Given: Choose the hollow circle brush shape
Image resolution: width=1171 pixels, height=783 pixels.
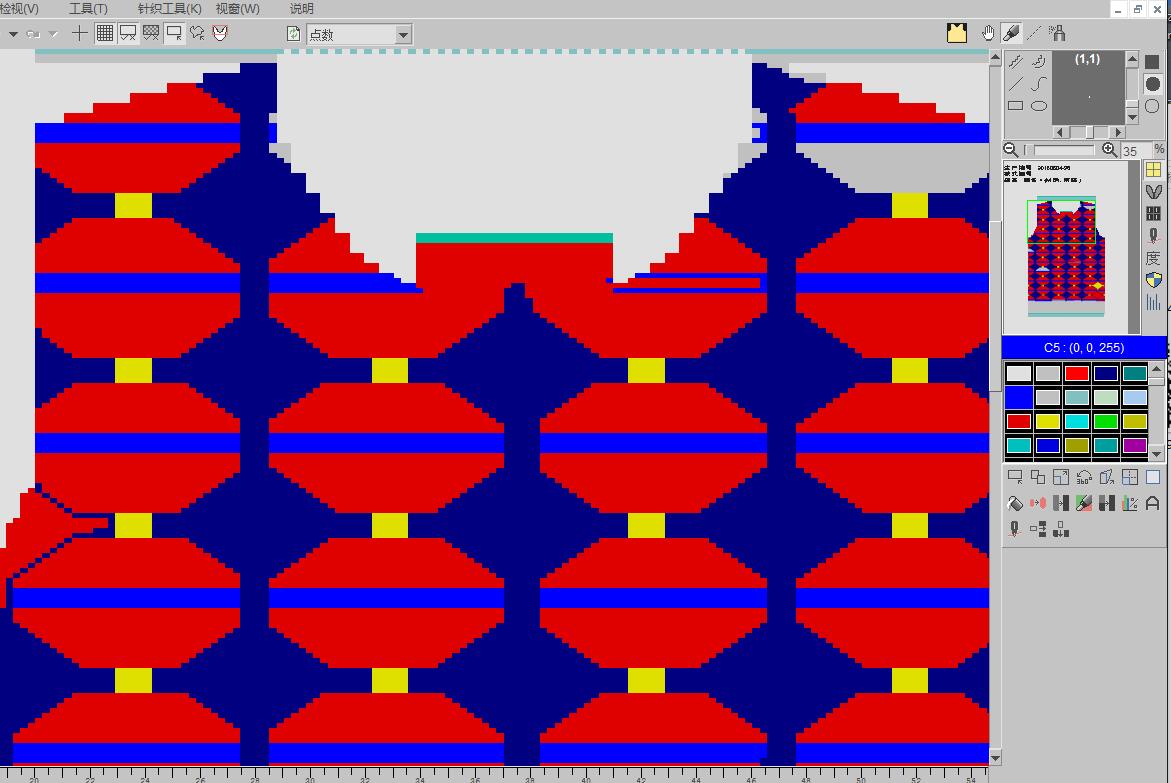Looking at the screenshot, I should tap(1152, 106).
